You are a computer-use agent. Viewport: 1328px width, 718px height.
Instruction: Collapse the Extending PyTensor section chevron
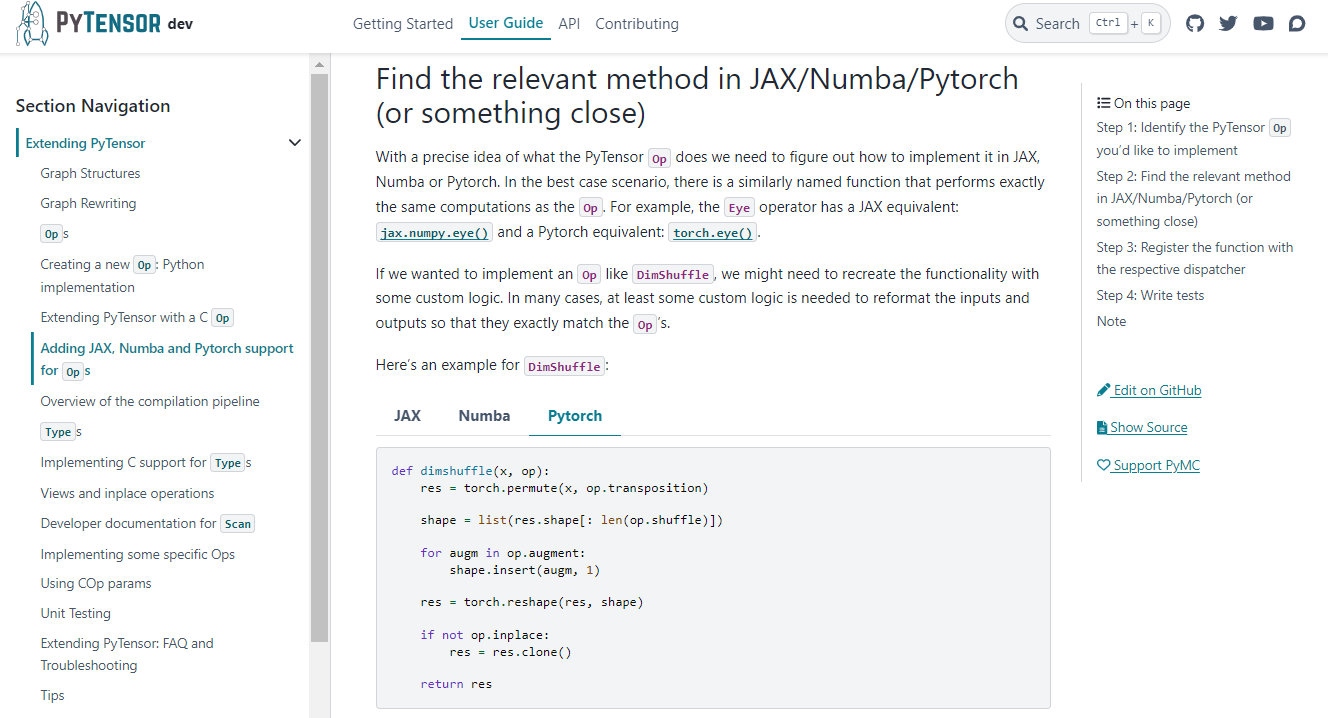[x=295, y=142]
